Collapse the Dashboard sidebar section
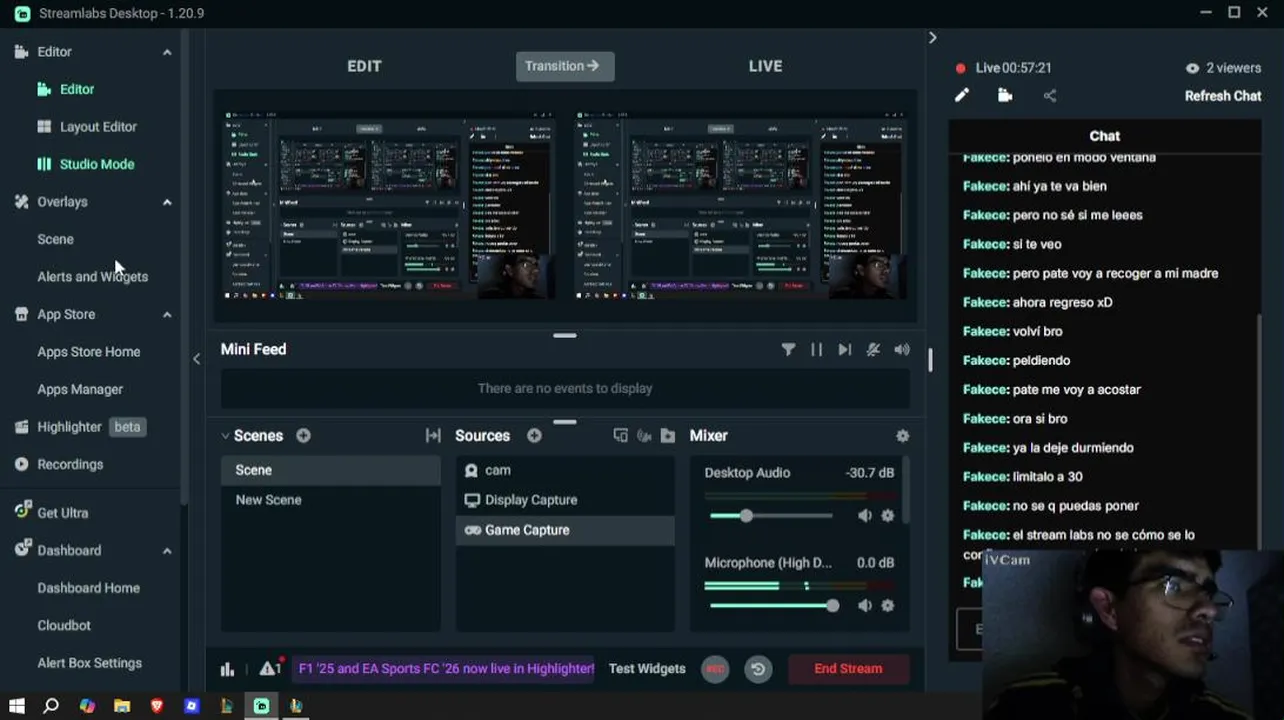This screenshot has height=720, width=1284. point(167,551)
